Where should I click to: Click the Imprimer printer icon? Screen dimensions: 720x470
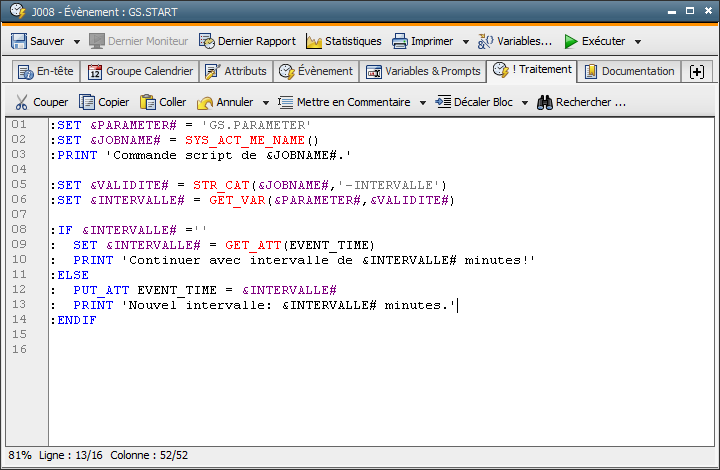click(x=400, y=42)
